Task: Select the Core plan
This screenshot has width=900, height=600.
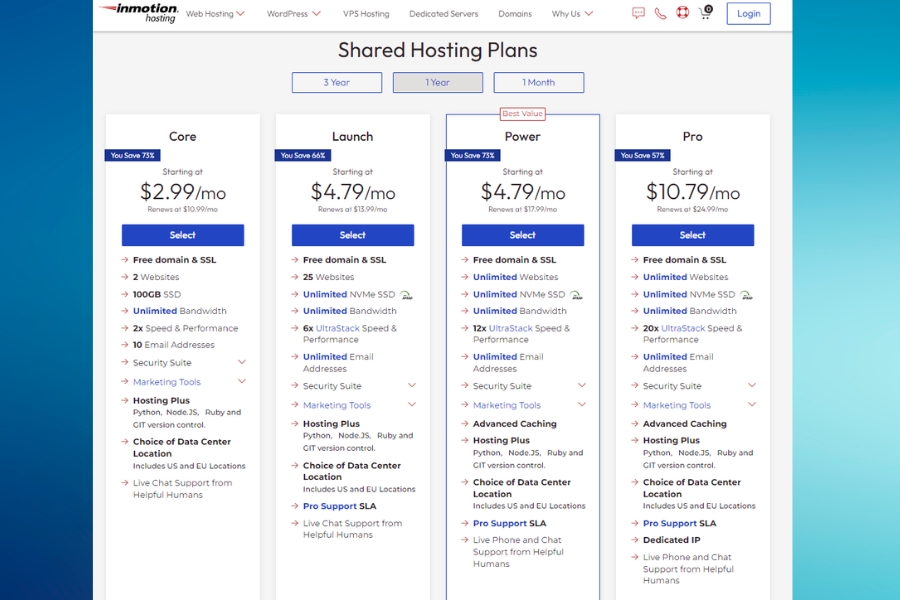Action: click(183, 235)
